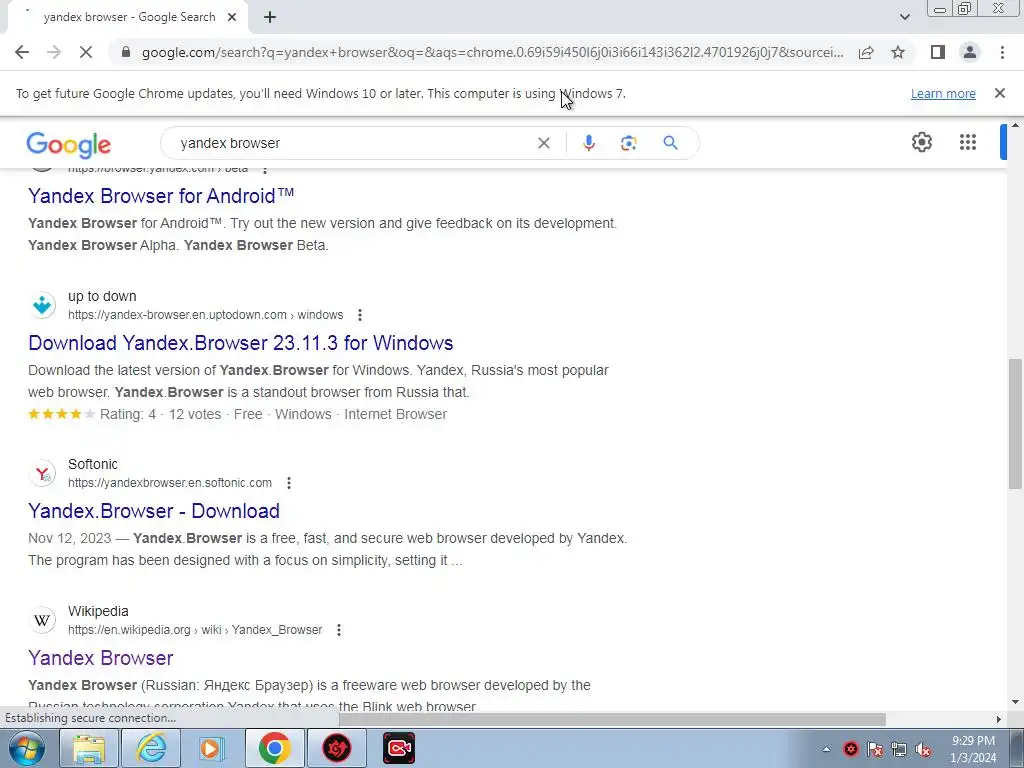Open the Google apps grid

pyautogui.click(x=968, y=142)
